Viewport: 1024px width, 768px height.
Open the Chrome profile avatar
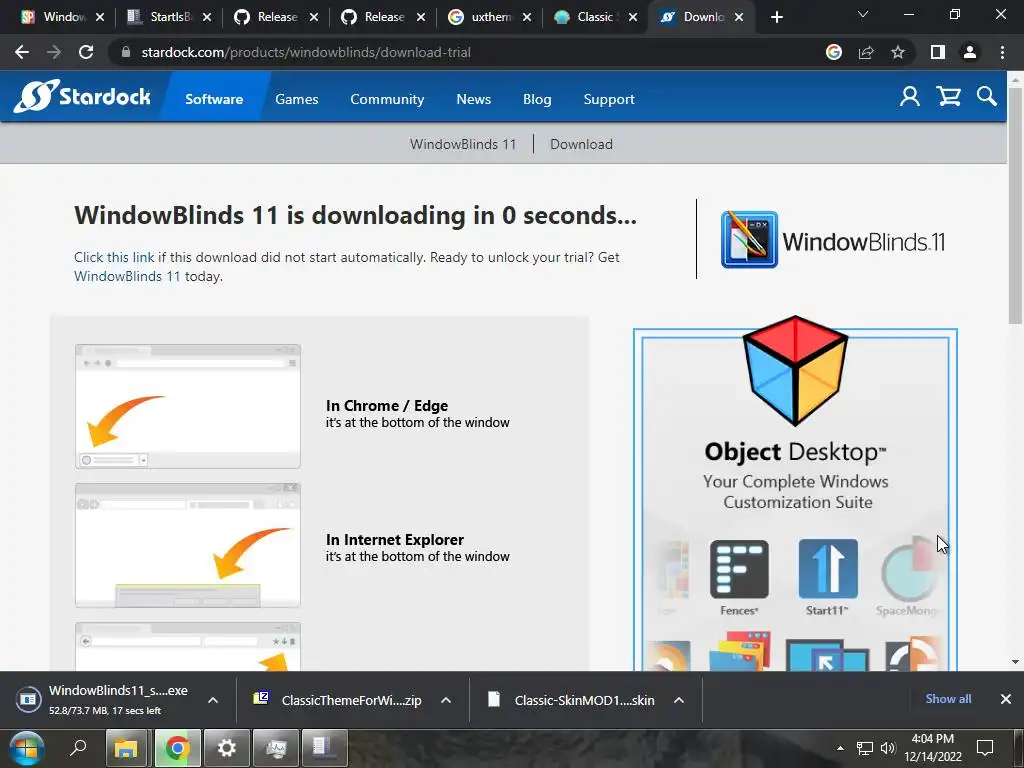970,52
